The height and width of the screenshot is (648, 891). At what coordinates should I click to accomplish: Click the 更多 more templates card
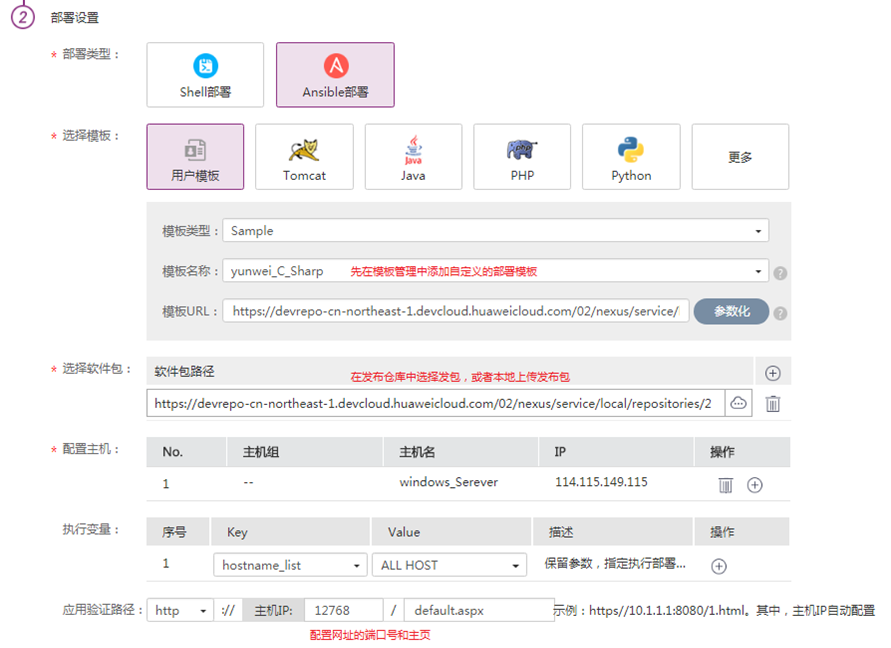coord(740,156)
